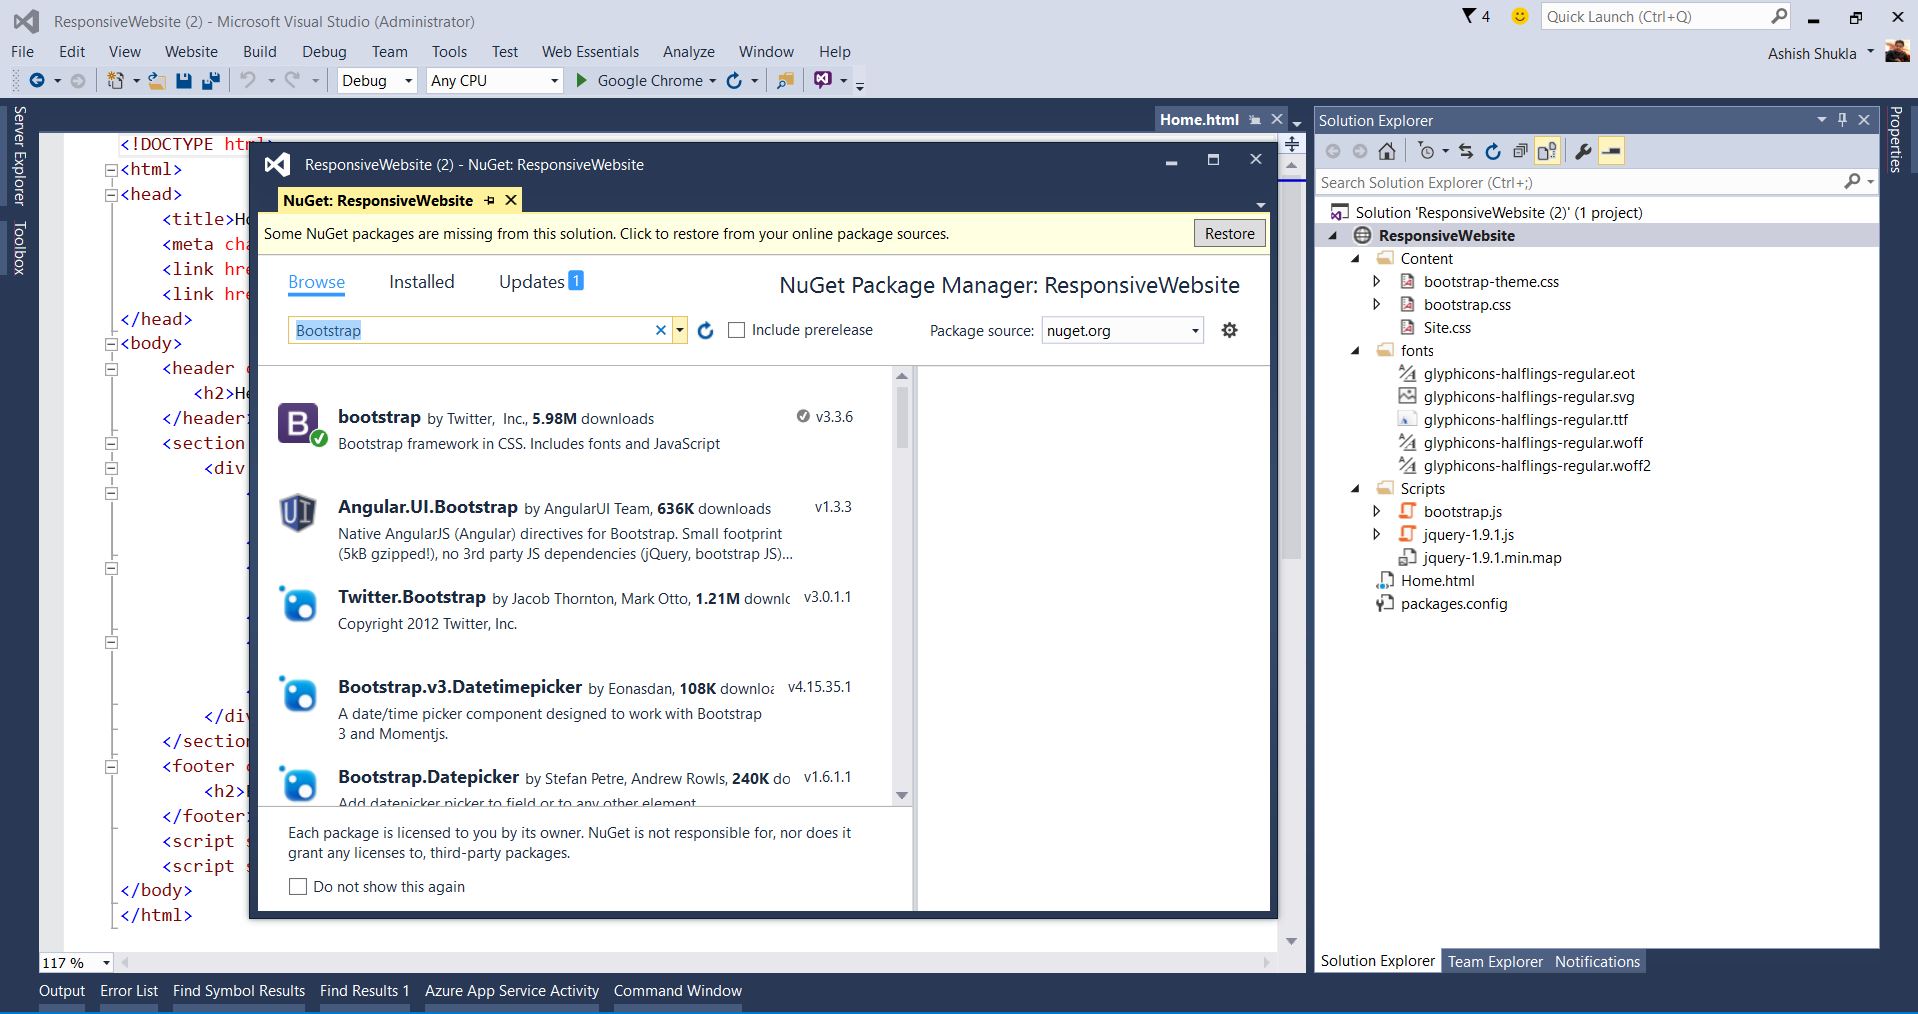Click the Collapse All icon in Solution Explorer

point(1520,151)
